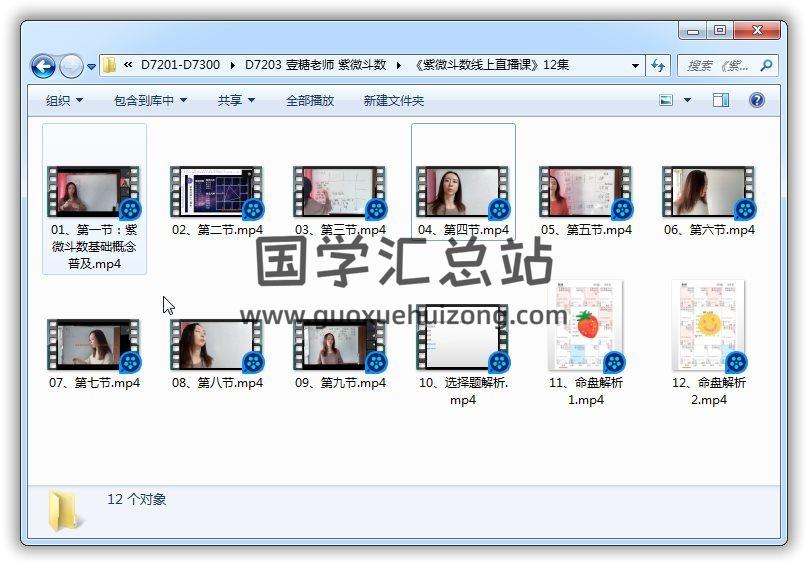
Task: Open the 组织 menu
Action: point(64,101)
